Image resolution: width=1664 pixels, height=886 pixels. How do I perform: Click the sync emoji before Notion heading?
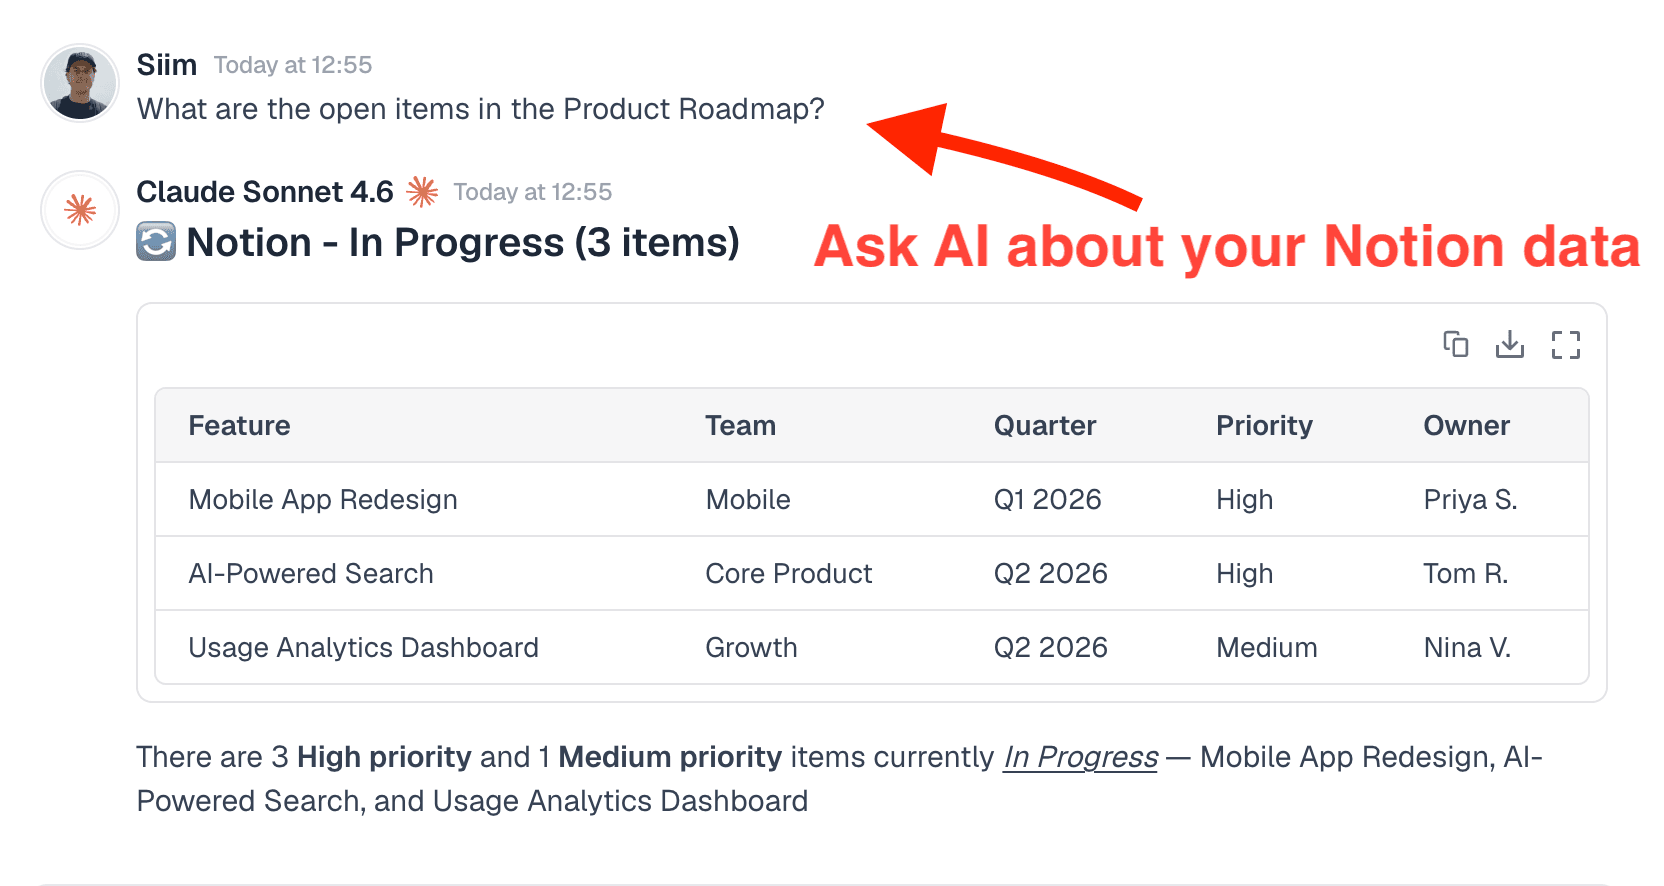click(155, 242)
